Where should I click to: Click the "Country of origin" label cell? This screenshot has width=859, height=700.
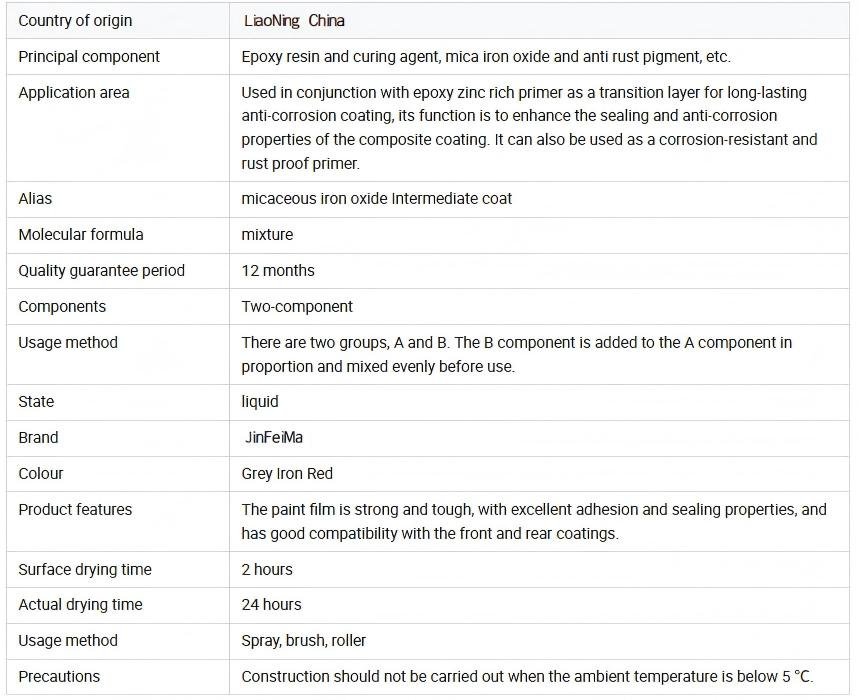point(75,21)
